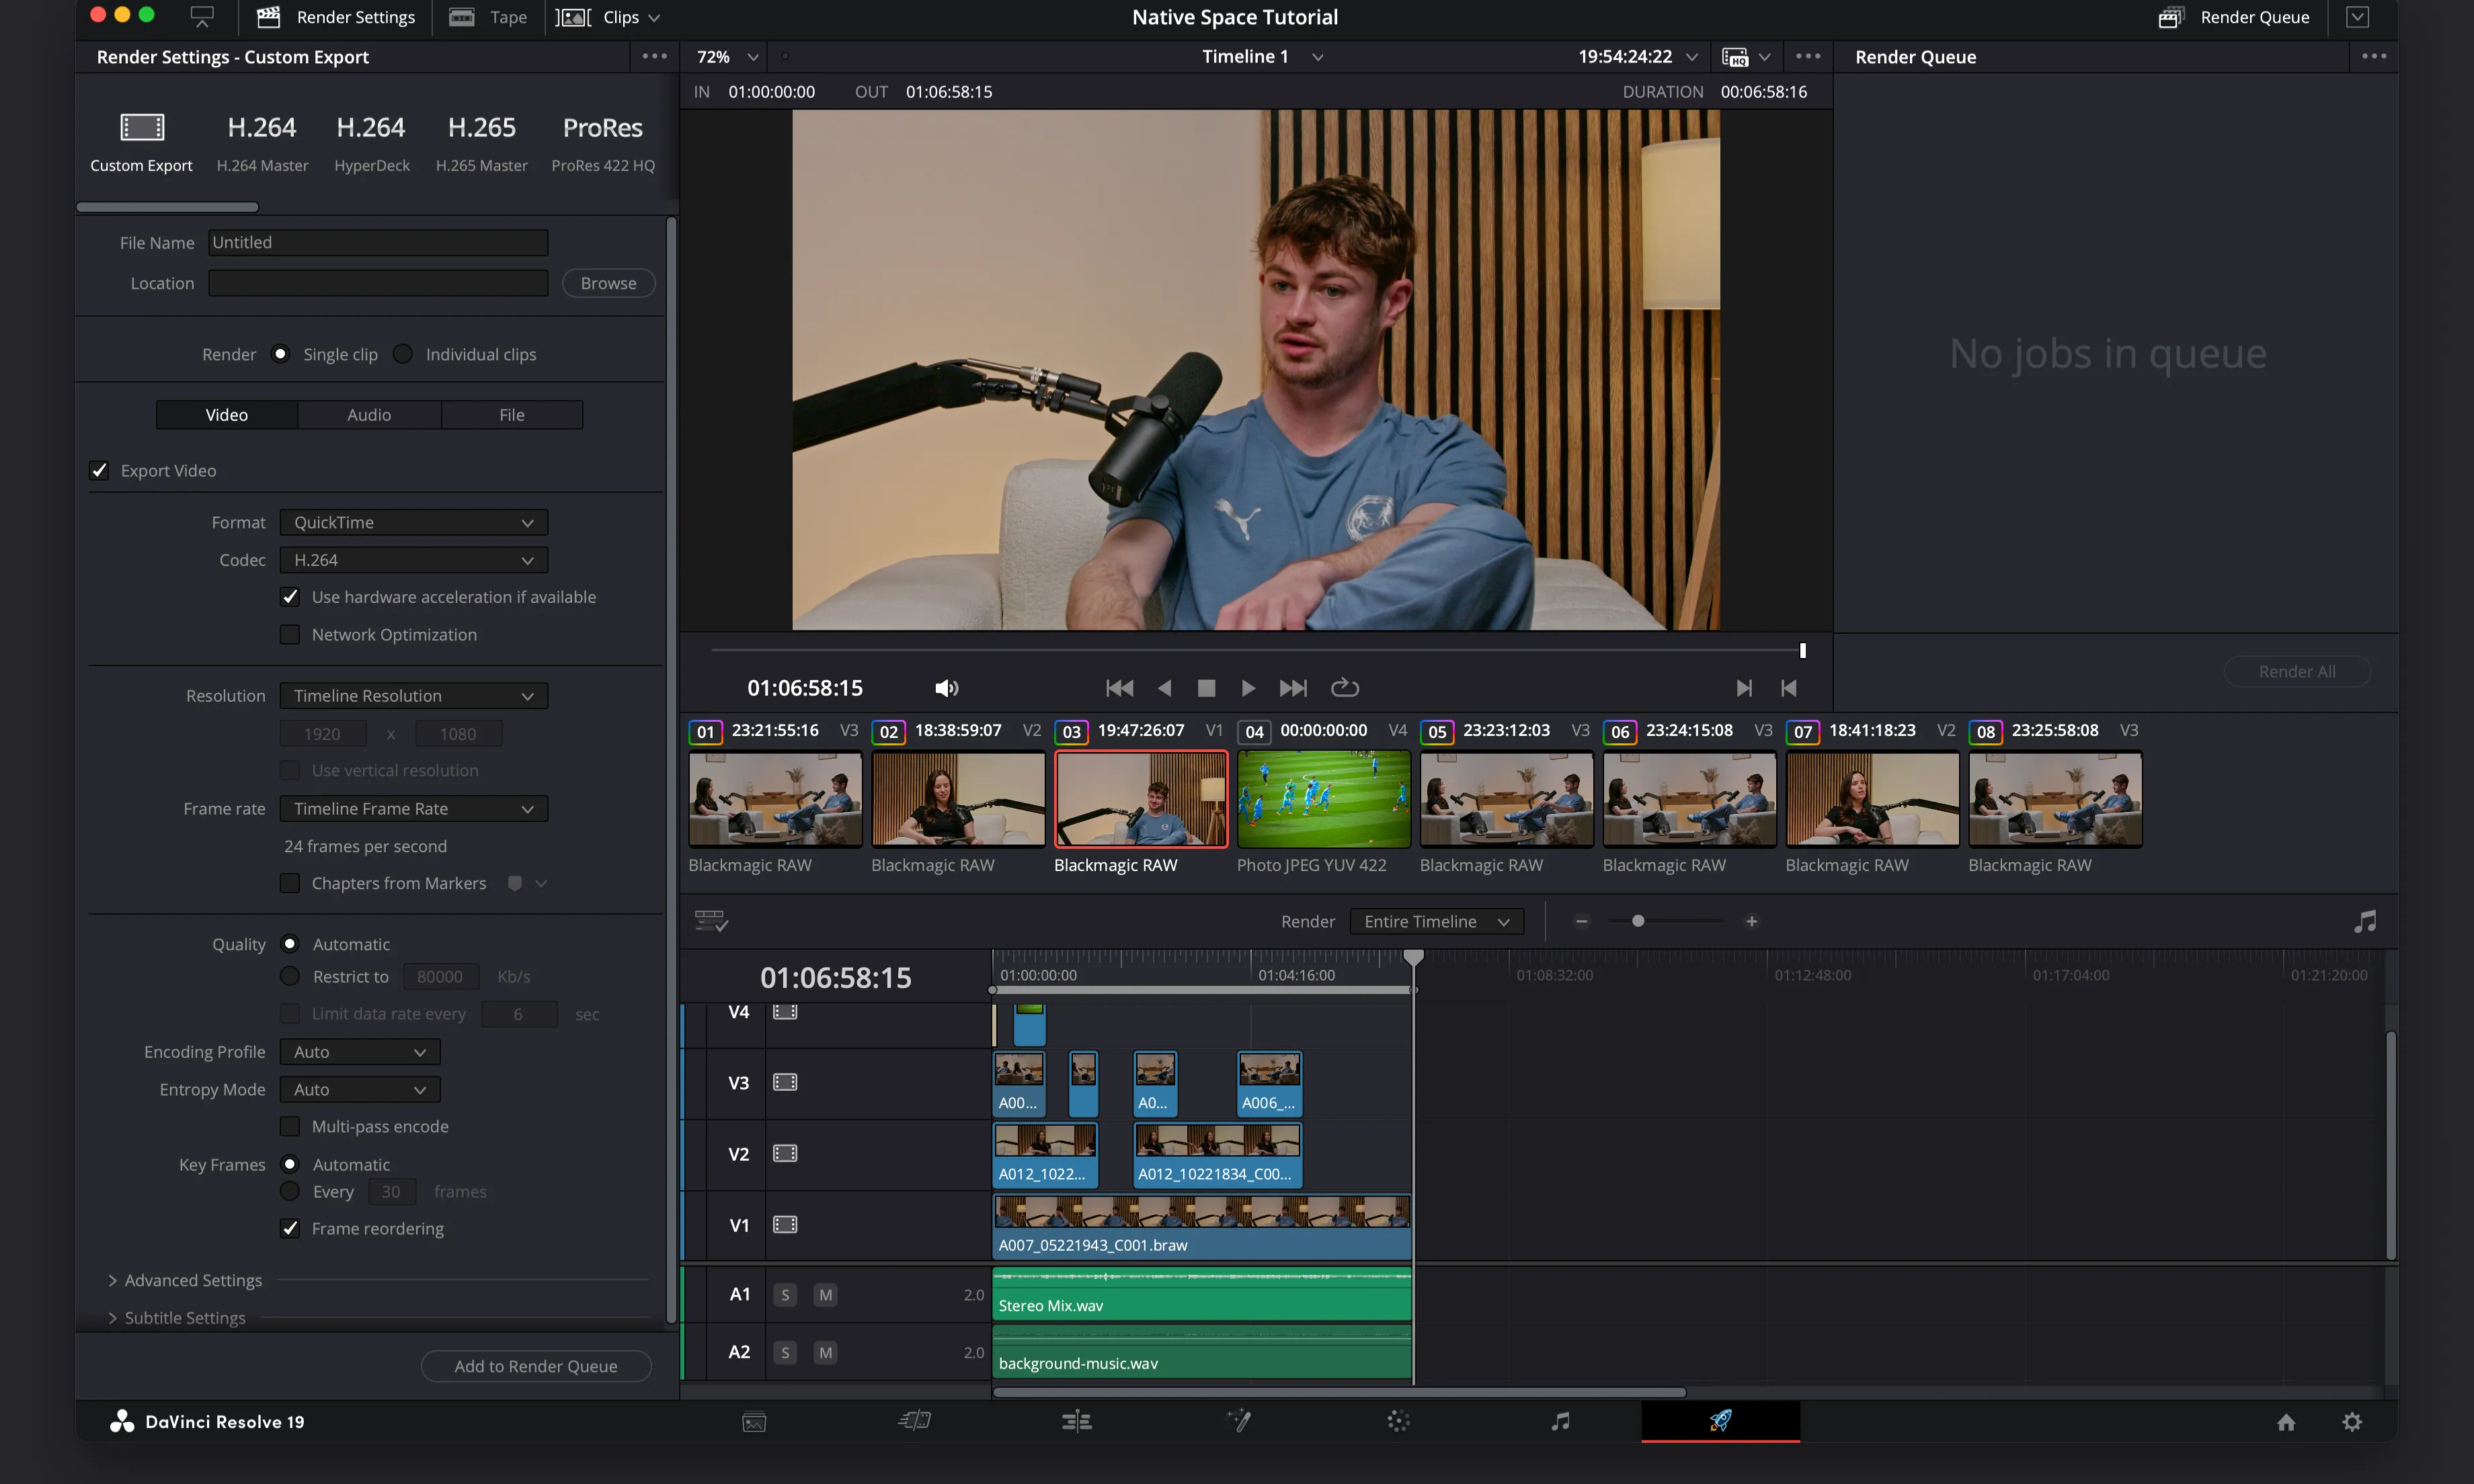Image resolution: width=2474 pixels, height=1484 pixels.
Task: Select Restrict to quality radio button
Action: 290,975
